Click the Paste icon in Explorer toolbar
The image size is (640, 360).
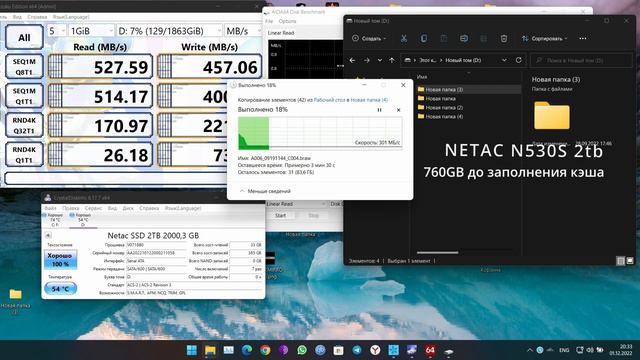[x=444, y=38]
